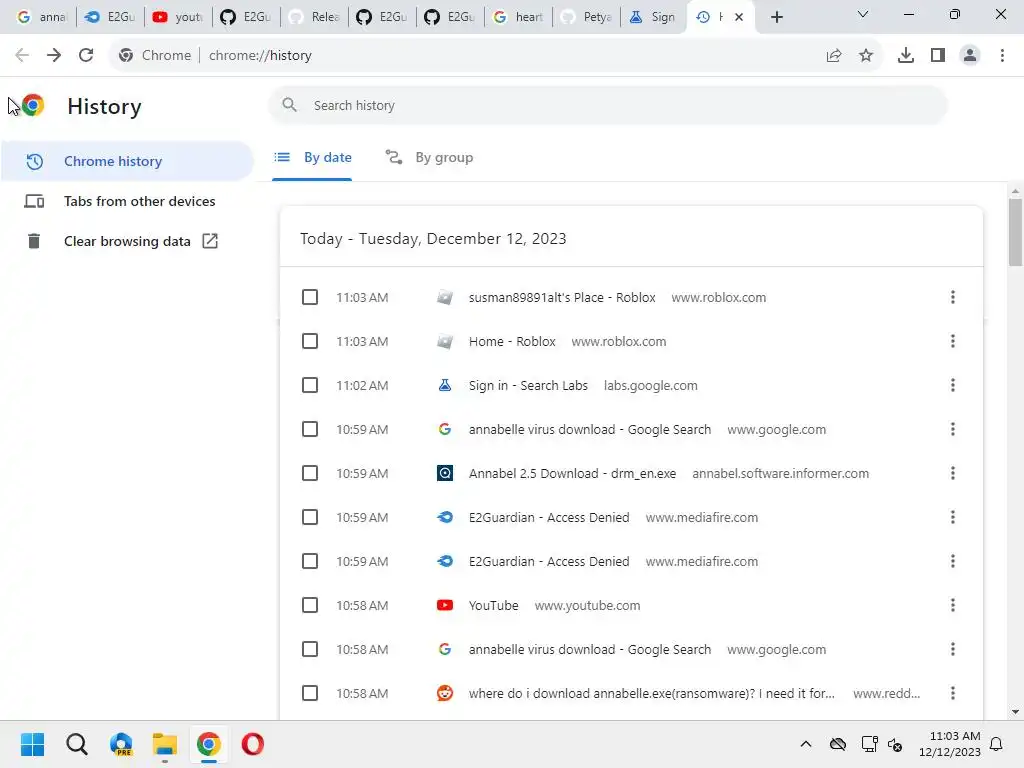The height and width of the screenshot is (768, 1024).
Task: Show hidden system tray icons
Action: pos(806,744)
